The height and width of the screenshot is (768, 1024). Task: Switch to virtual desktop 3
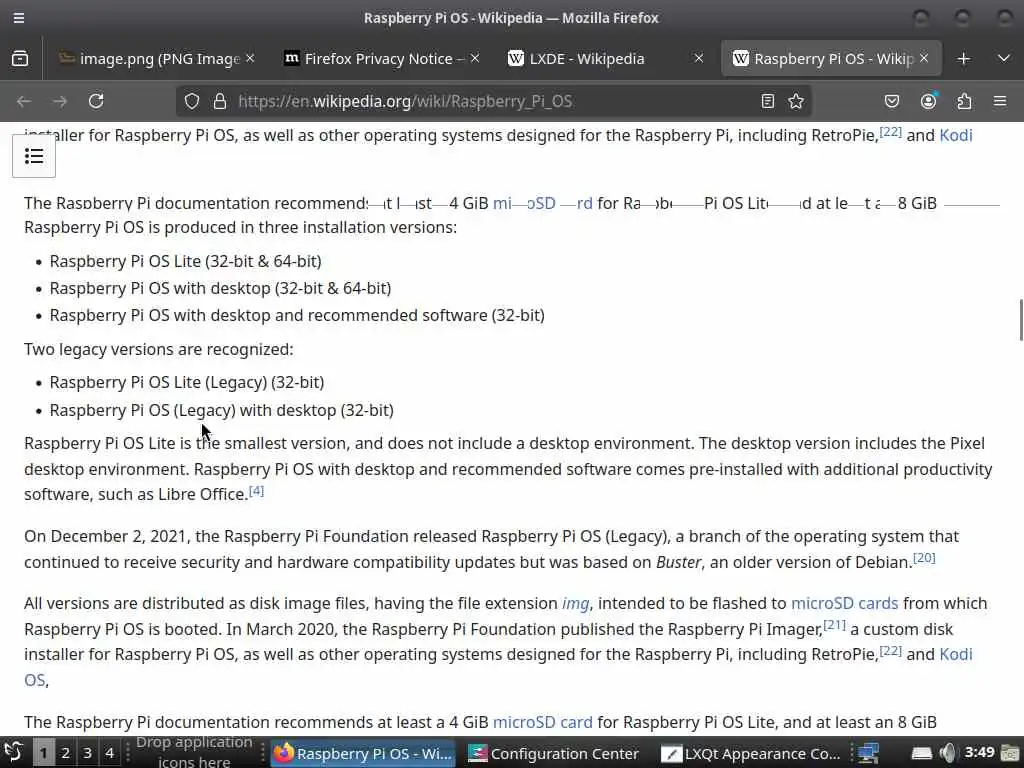87,753
